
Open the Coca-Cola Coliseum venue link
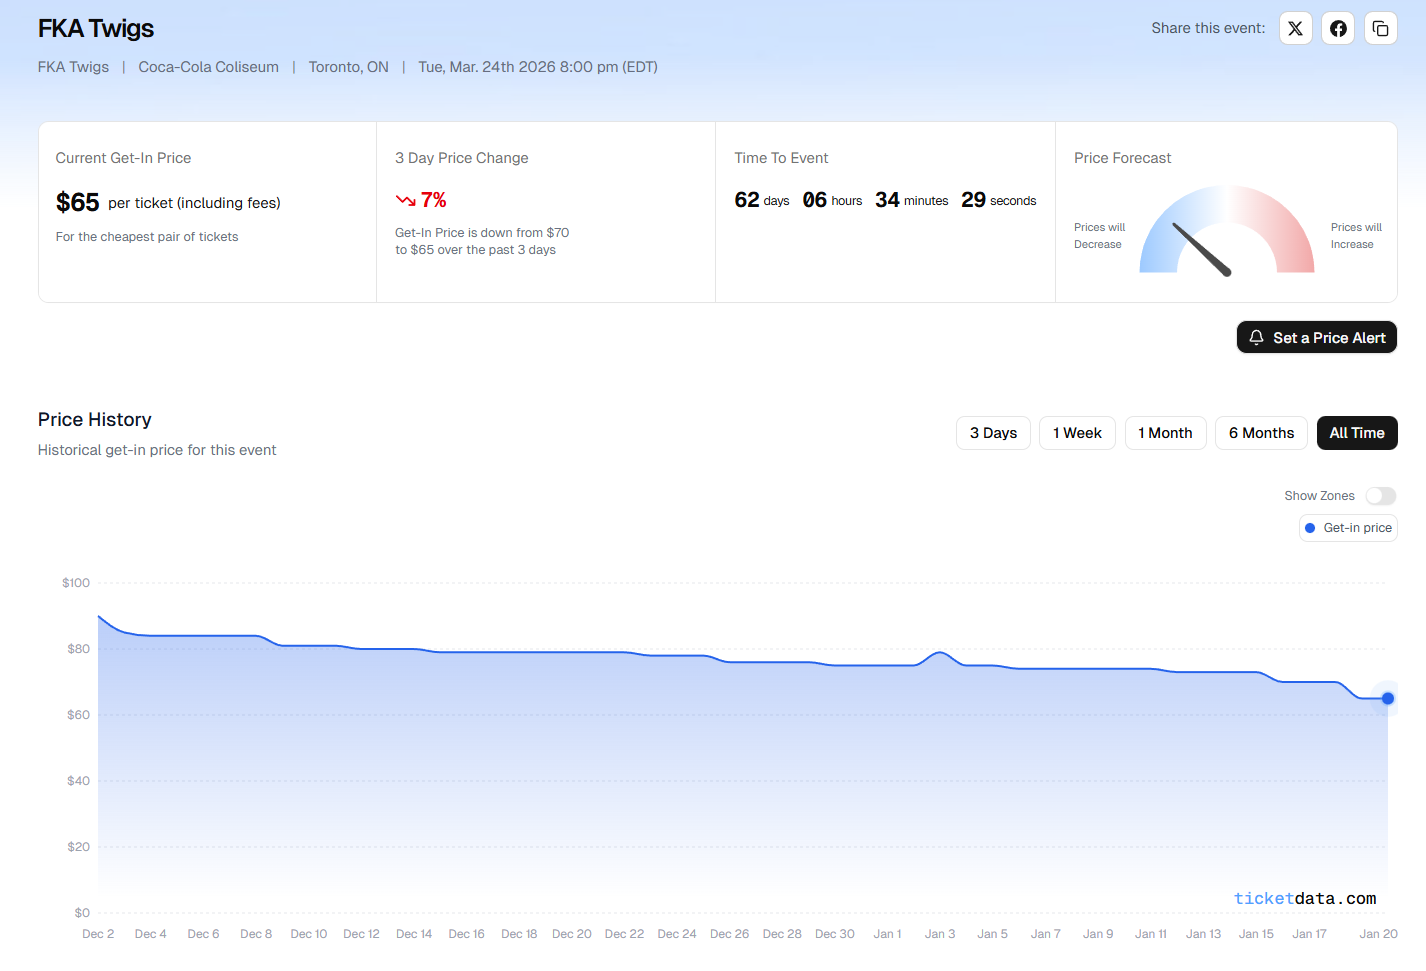coord(208,67)
